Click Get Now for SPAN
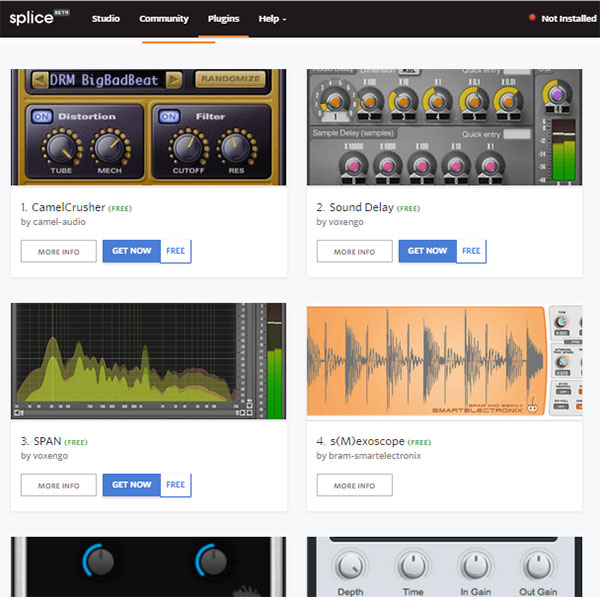 coord(132,485)
